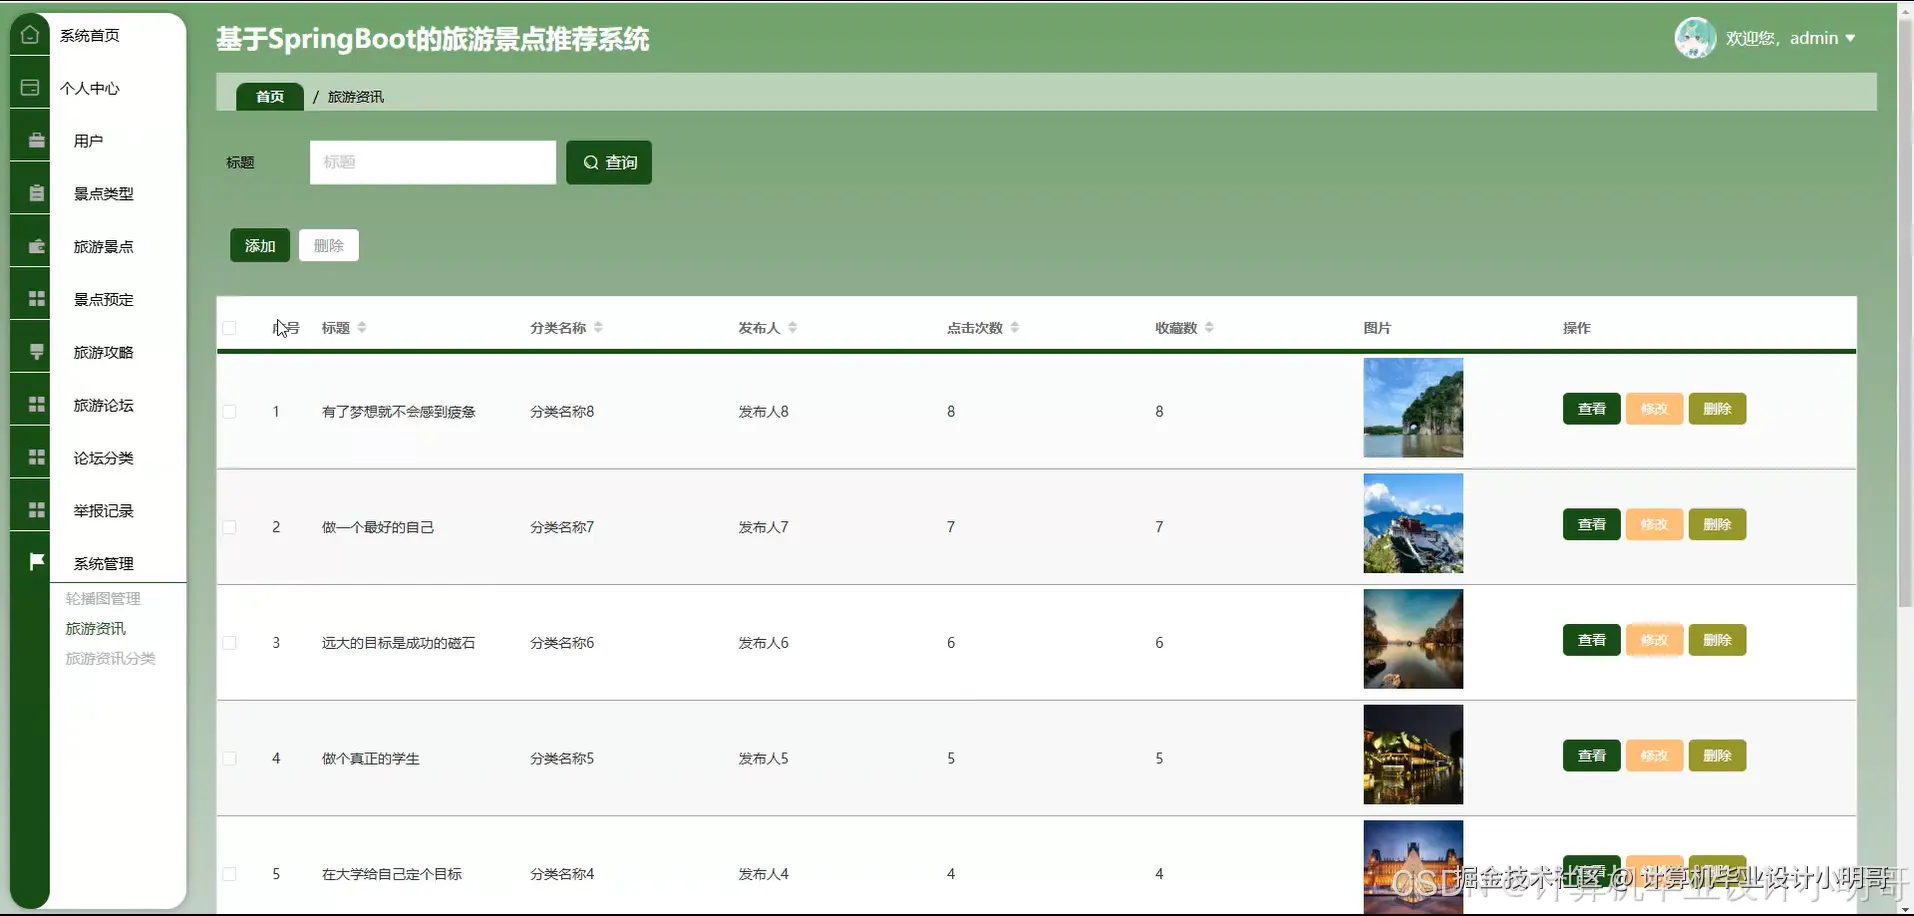The width and height of the screenshot is (1914, 916).
Task: Sort the table by 标题 column
Action: (x=362, y=327)
